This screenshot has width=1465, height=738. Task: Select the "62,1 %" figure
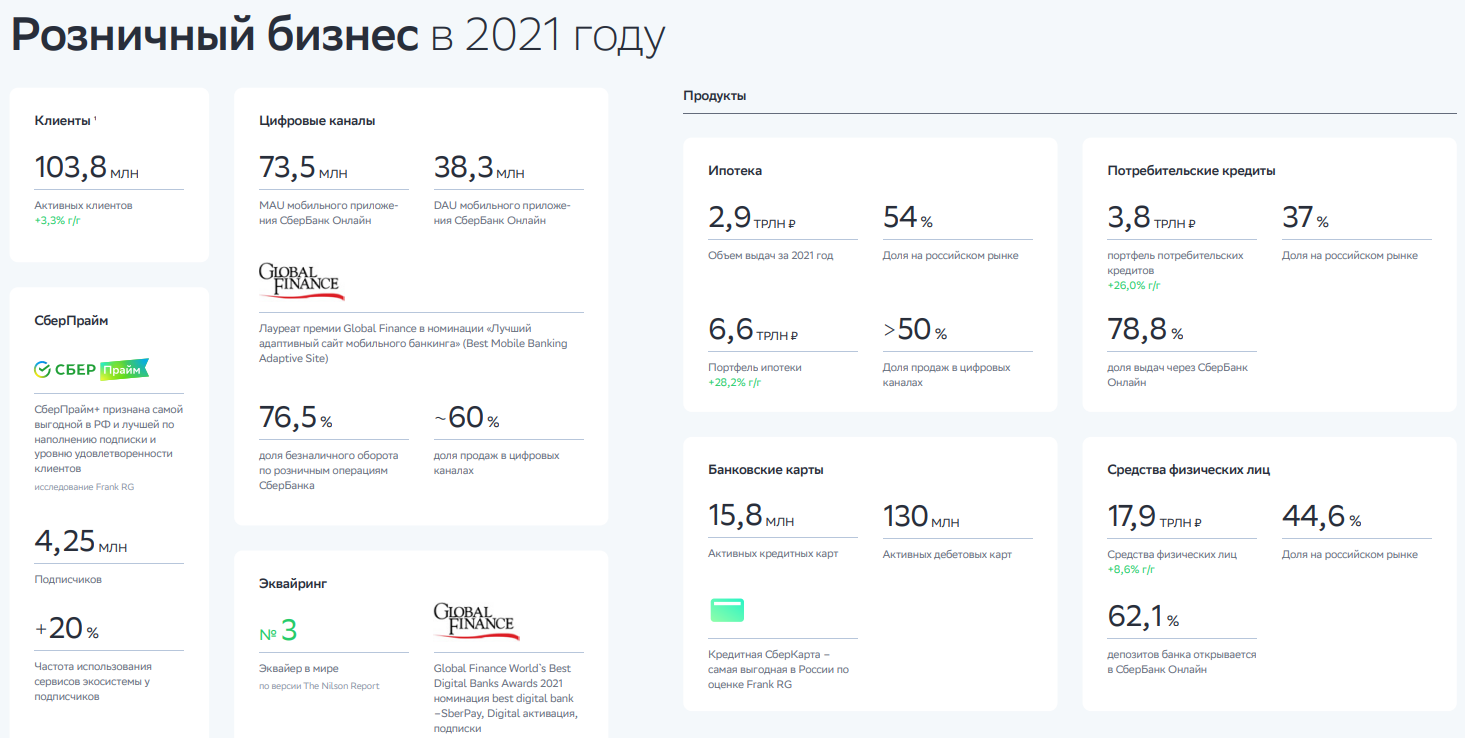[x=1144, y=617]
